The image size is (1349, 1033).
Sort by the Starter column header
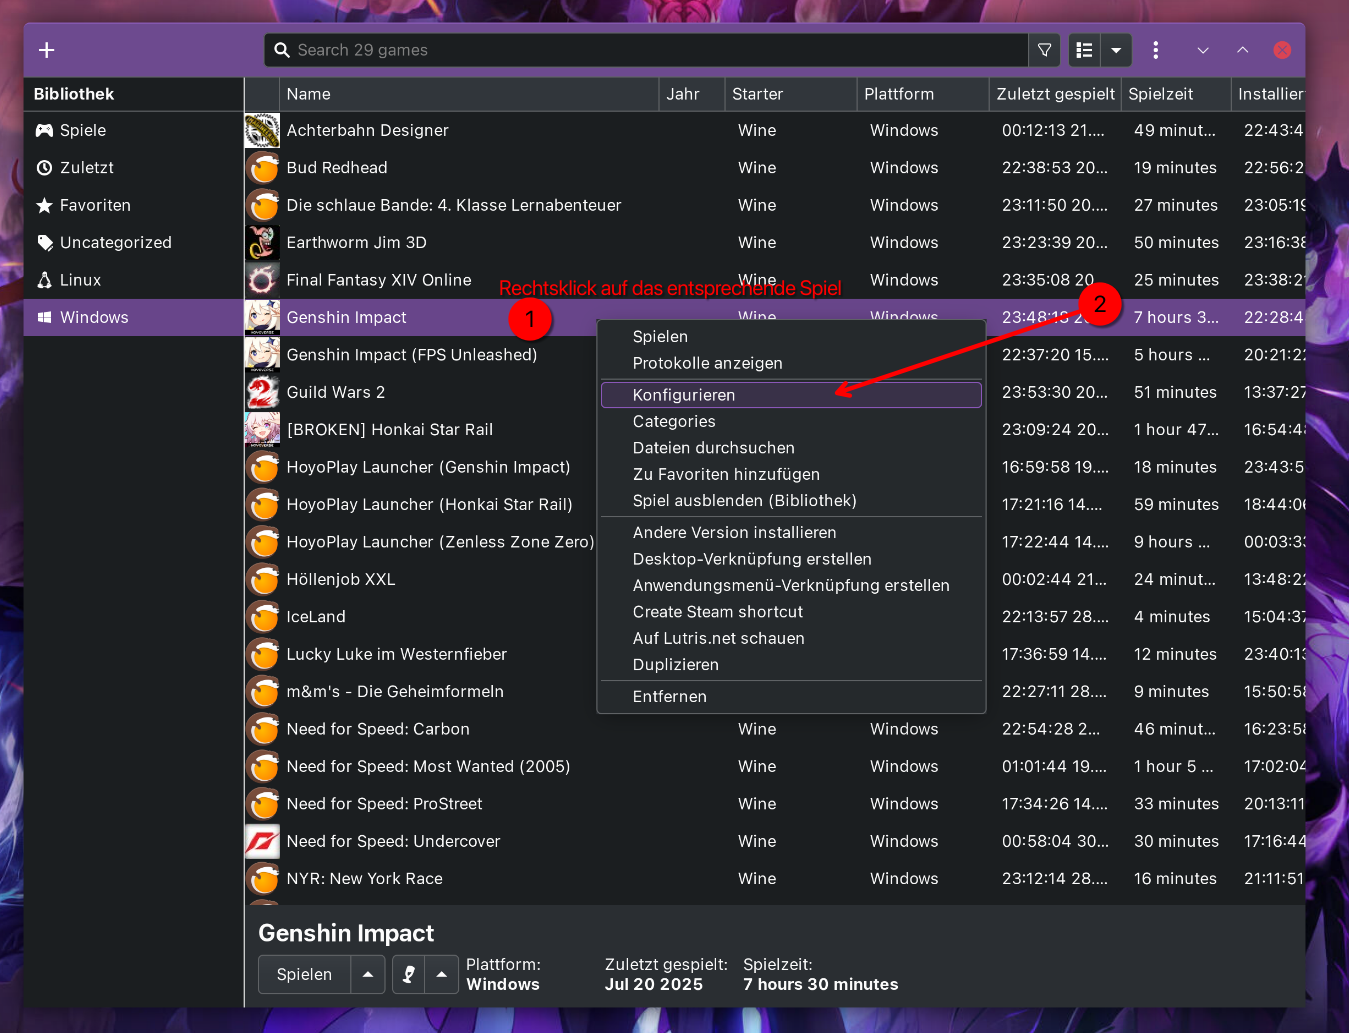click(791, 94)
